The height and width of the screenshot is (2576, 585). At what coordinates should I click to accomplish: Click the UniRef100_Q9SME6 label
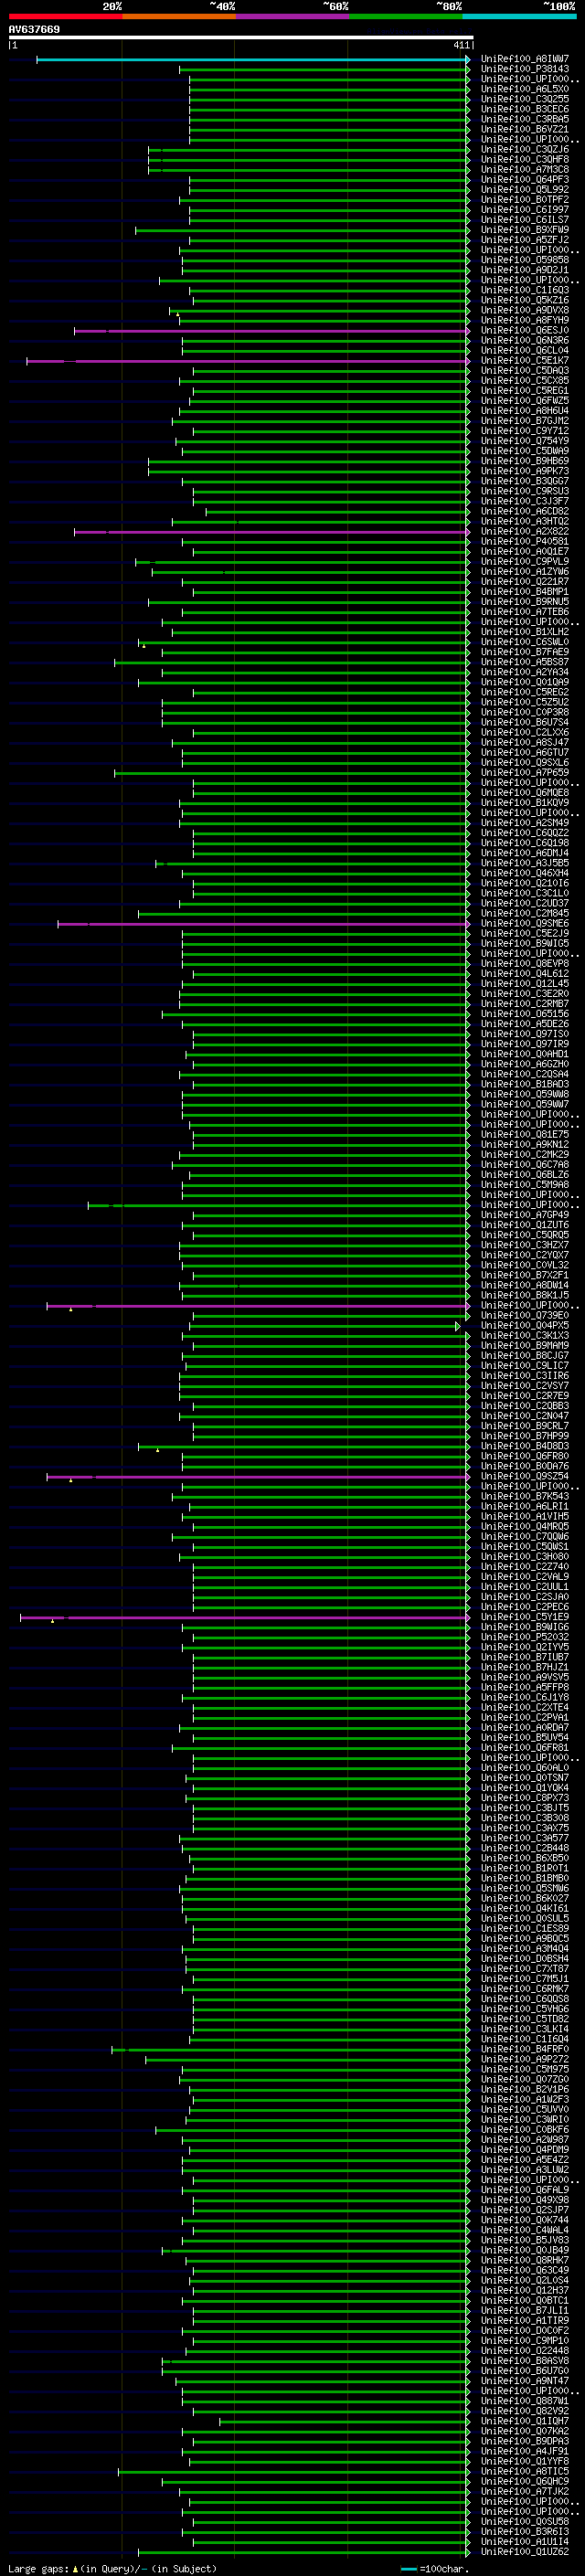coord(525,924)
